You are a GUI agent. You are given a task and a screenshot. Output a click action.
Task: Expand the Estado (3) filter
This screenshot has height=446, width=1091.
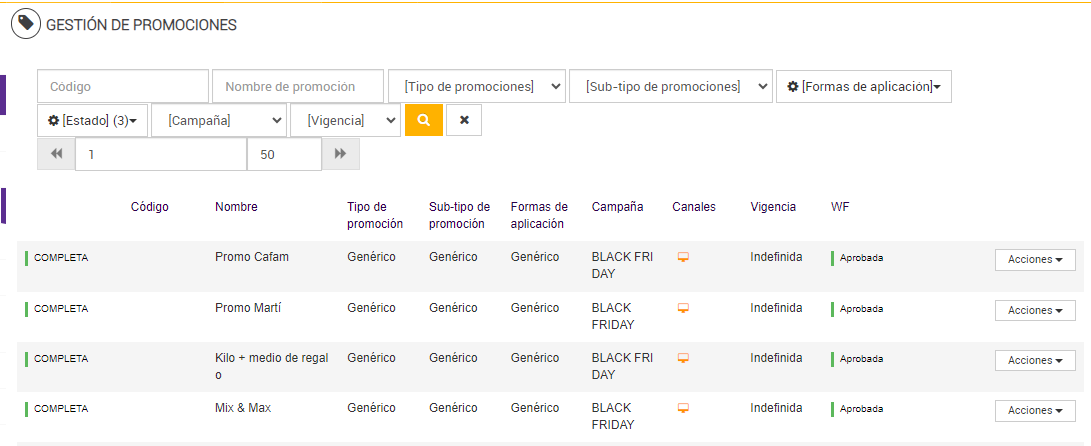tap(93, 120)
